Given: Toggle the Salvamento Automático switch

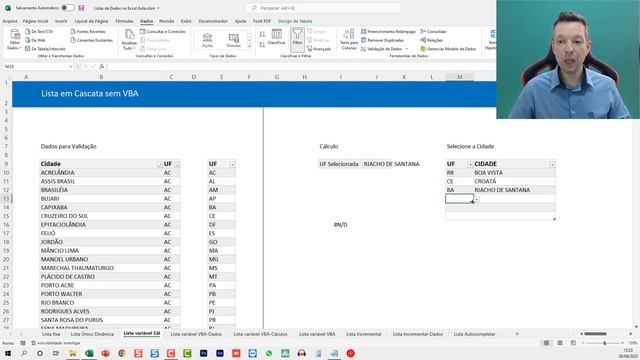Looking at the screenshot, I should click(x=67, y=8).
